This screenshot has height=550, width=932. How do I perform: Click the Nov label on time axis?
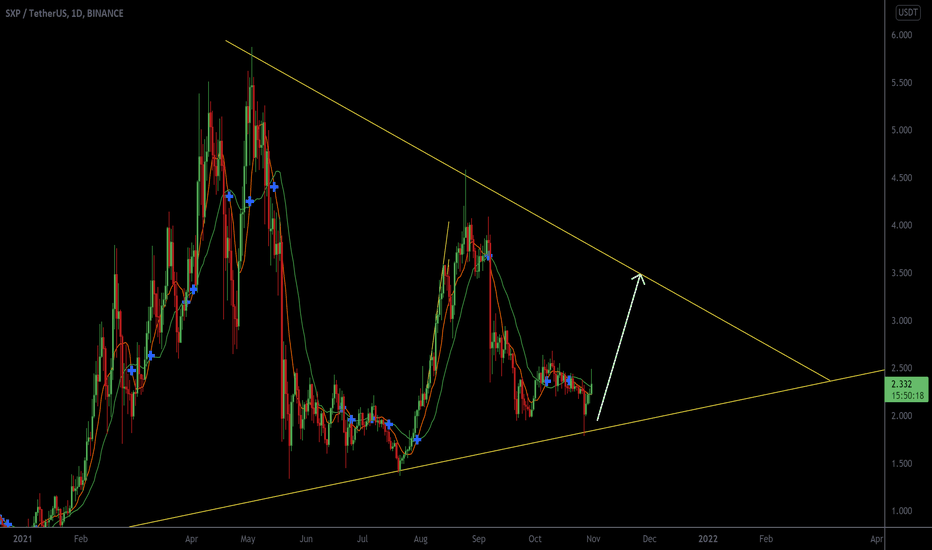pos(593,539)
